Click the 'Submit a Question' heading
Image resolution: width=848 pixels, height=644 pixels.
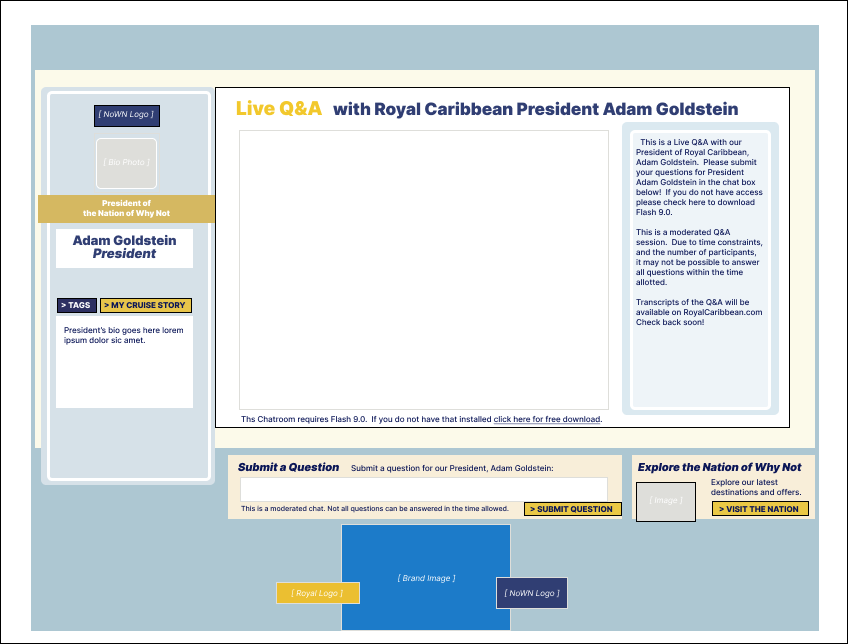coord(288,467)
